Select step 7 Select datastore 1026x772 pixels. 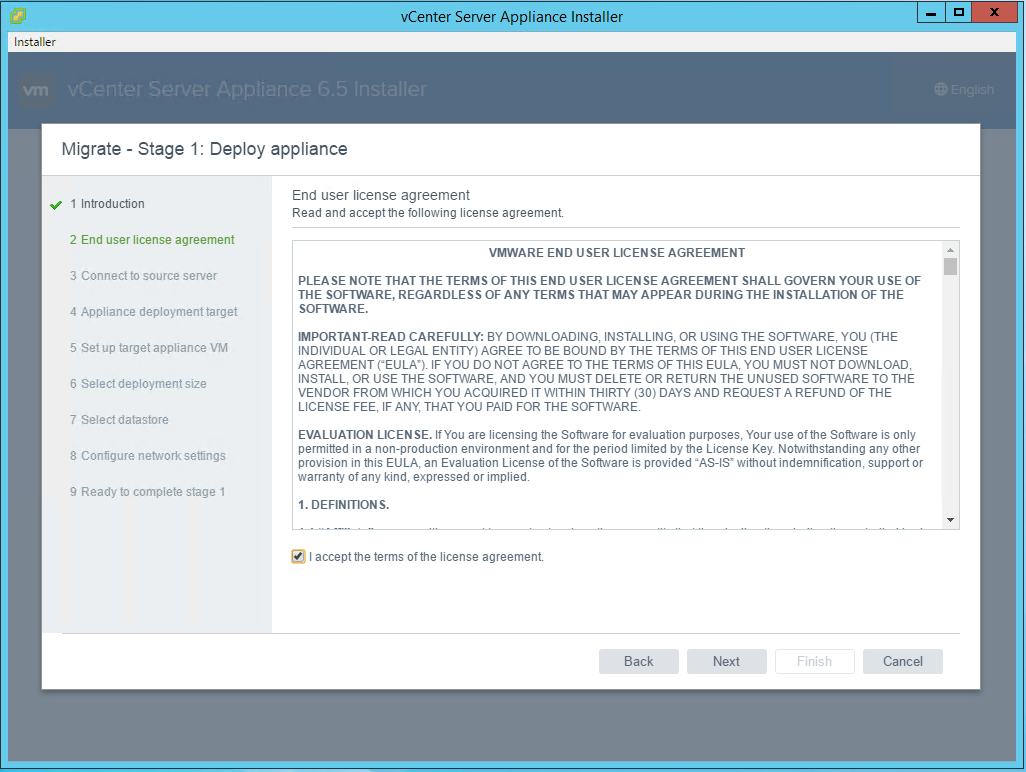(119, 420)
